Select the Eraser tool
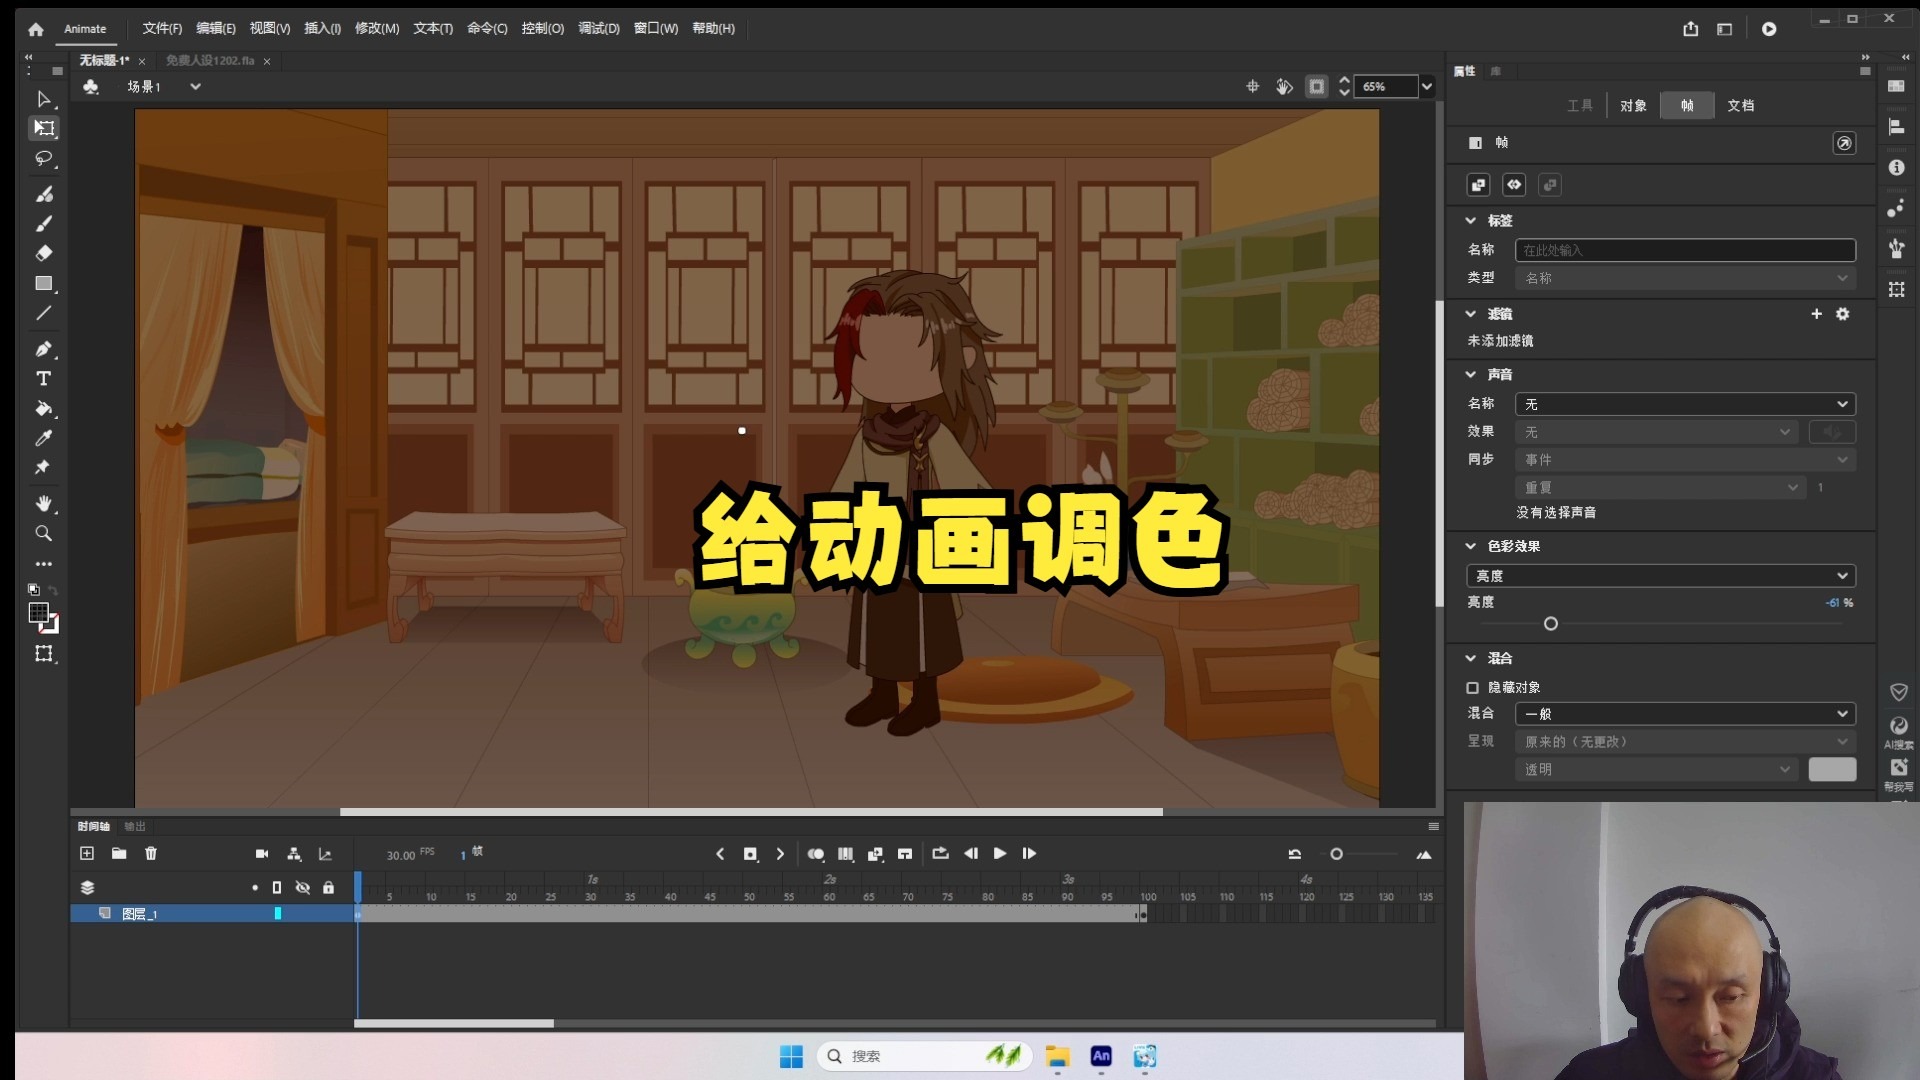Viewport: 1920px width, 1080px height. click(x=44, y=253)
